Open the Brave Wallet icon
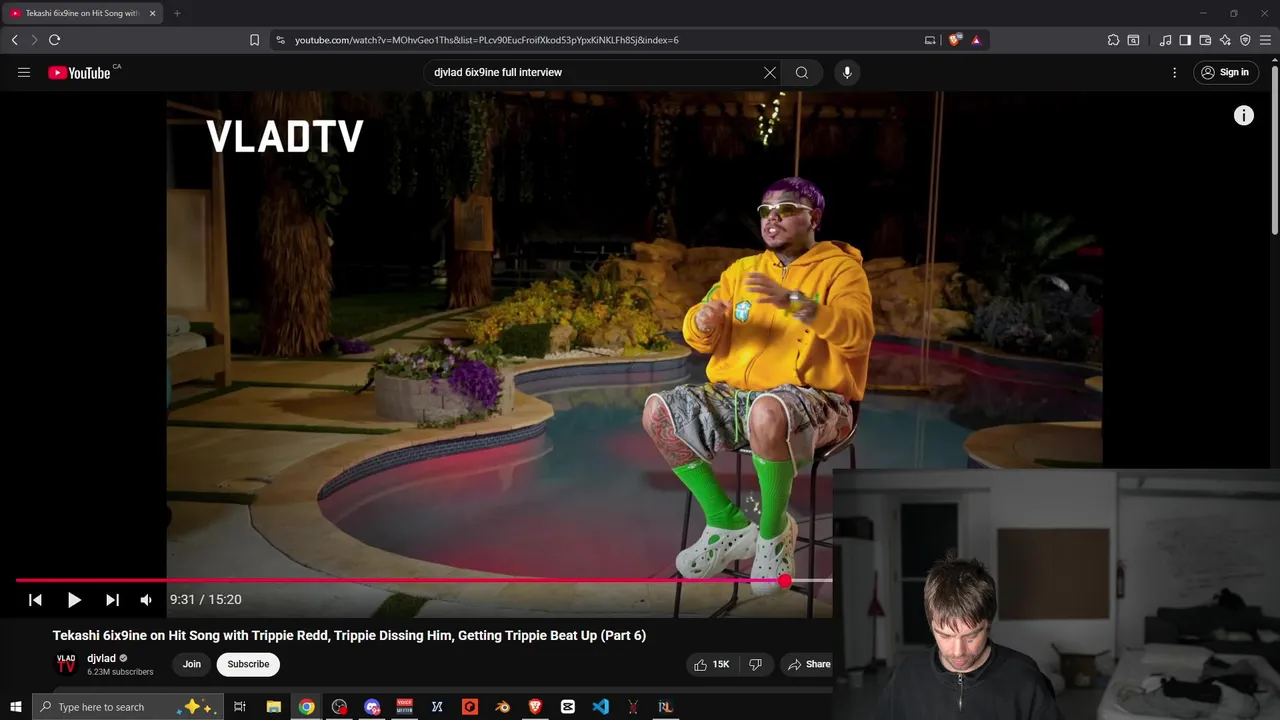The width and height of the screenshot is (1280, 720). (x=1205, y=40)
